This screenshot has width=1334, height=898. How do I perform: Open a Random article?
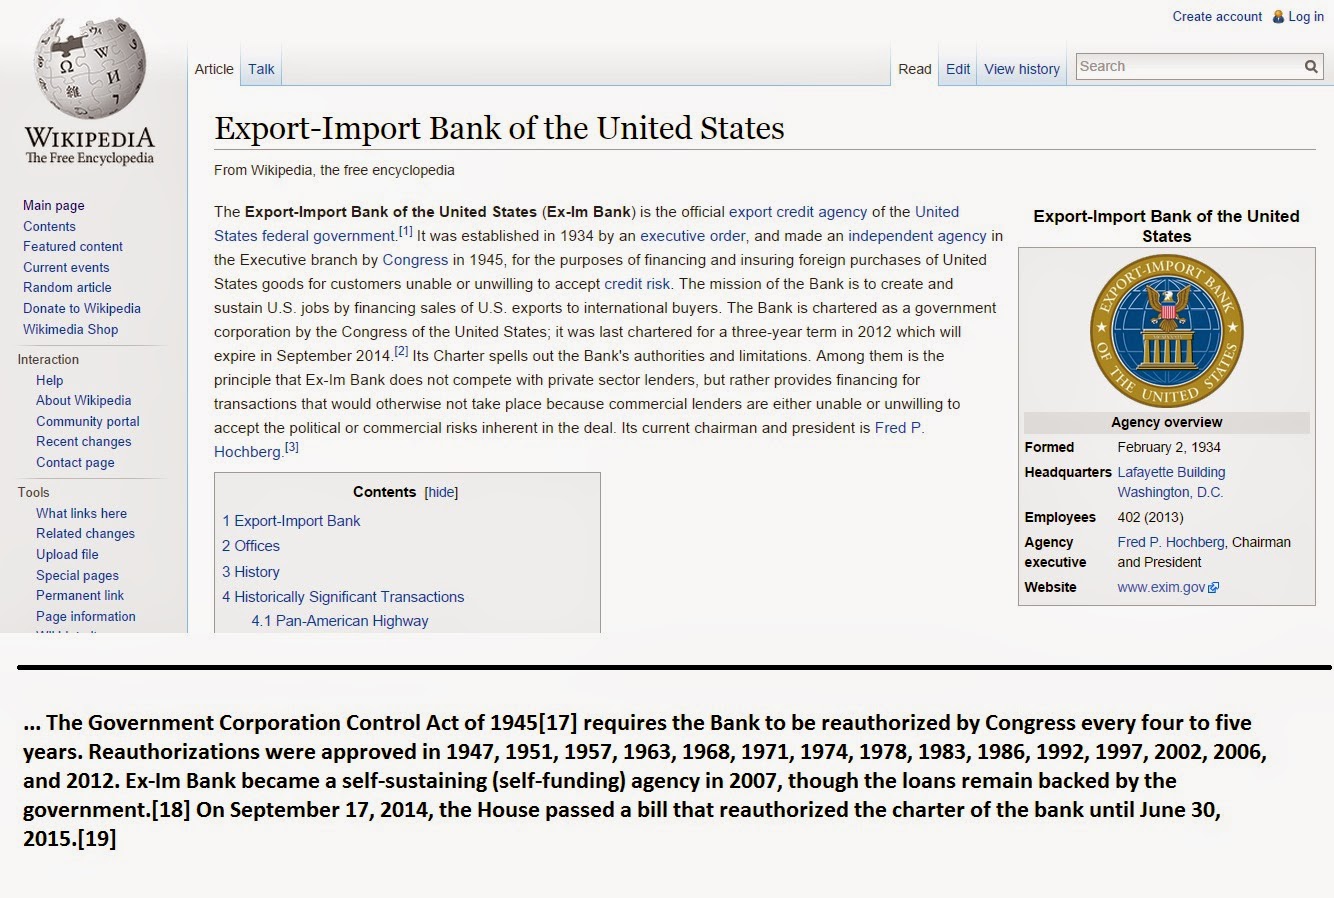coord(67,287)
